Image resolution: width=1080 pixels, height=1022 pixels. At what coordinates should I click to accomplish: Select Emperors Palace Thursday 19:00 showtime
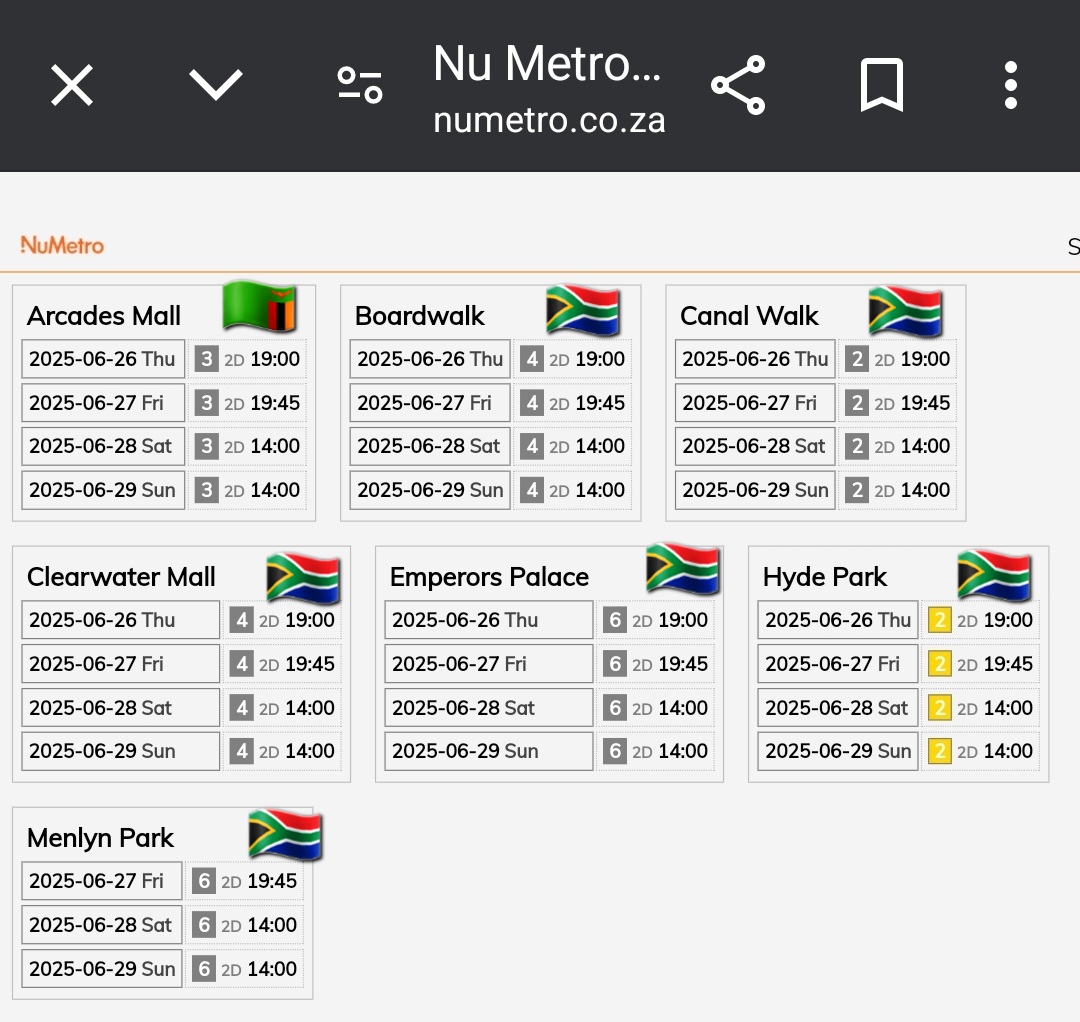(x=656, y=620)
